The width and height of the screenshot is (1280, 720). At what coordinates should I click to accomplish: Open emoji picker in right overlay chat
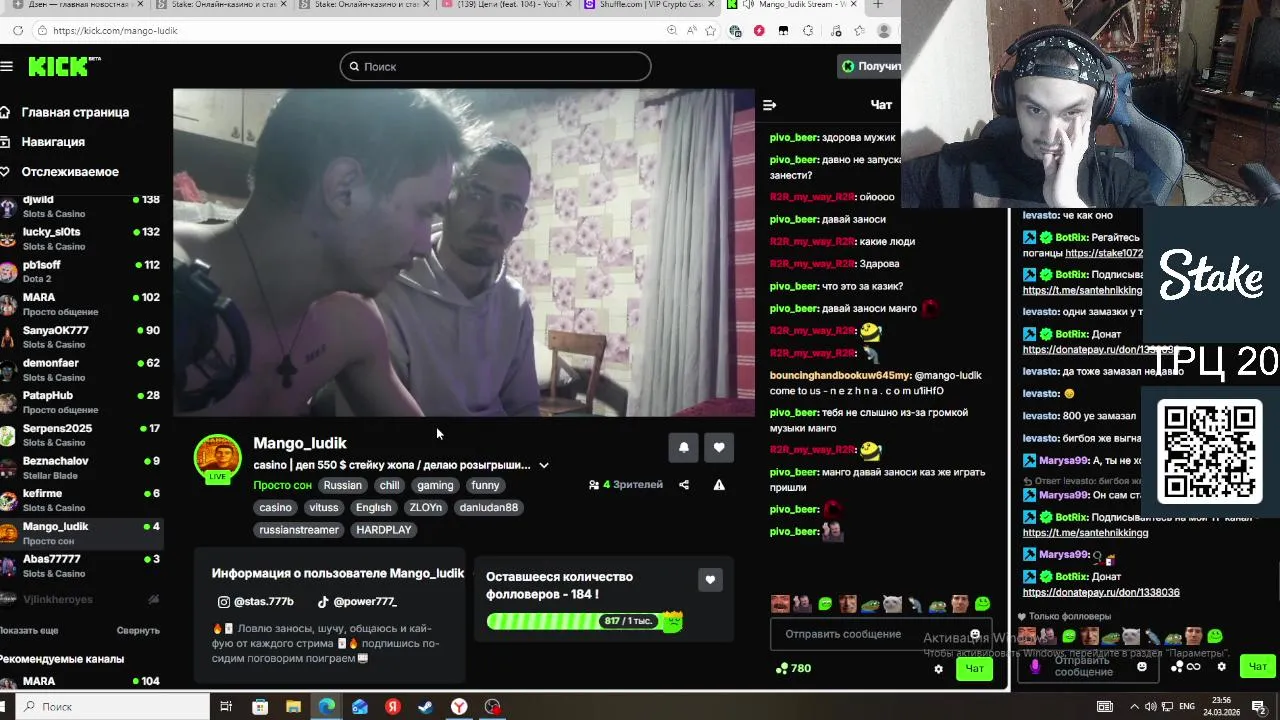coord(1142,667)
